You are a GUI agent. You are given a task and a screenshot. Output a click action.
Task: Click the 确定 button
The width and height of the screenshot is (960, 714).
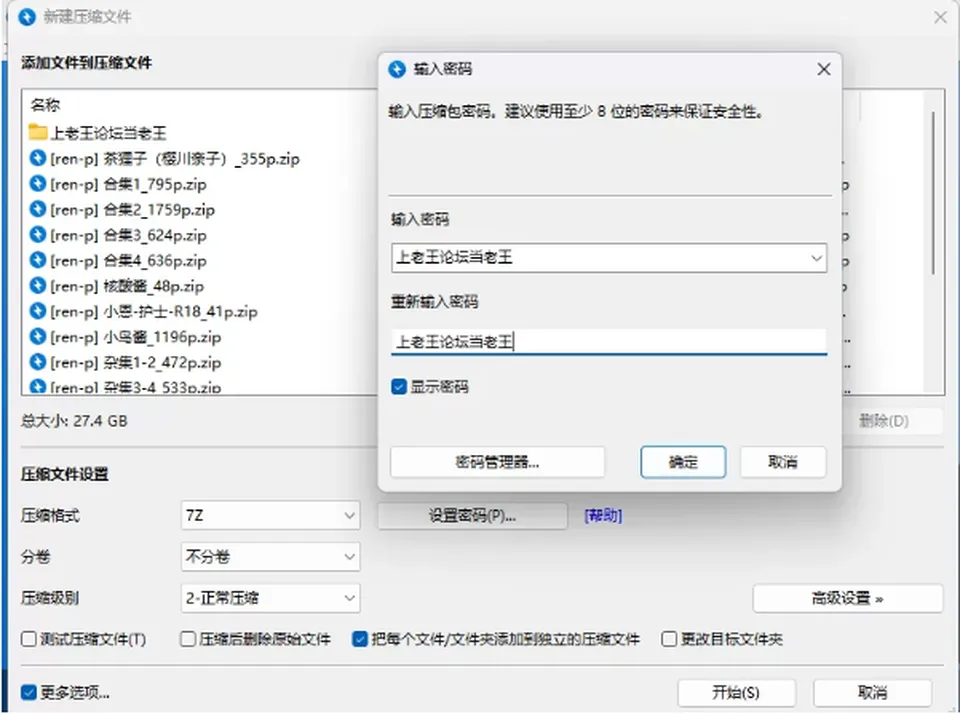pyautogui.click(x=683, y=462)
